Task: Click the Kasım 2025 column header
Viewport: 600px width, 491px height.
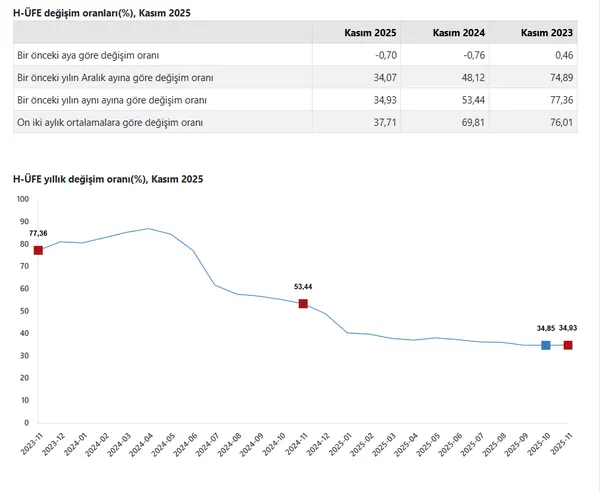Action: pos(369,33)
